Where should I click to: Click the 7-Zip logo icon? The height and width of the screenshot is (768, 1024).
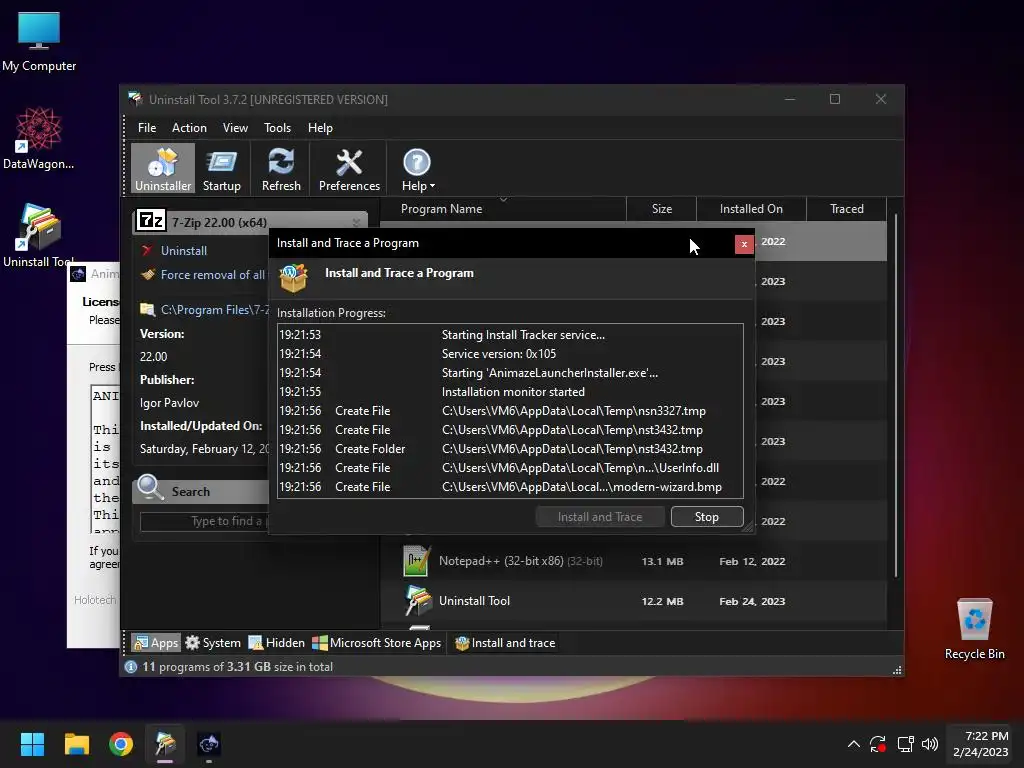tap(151, 221)
